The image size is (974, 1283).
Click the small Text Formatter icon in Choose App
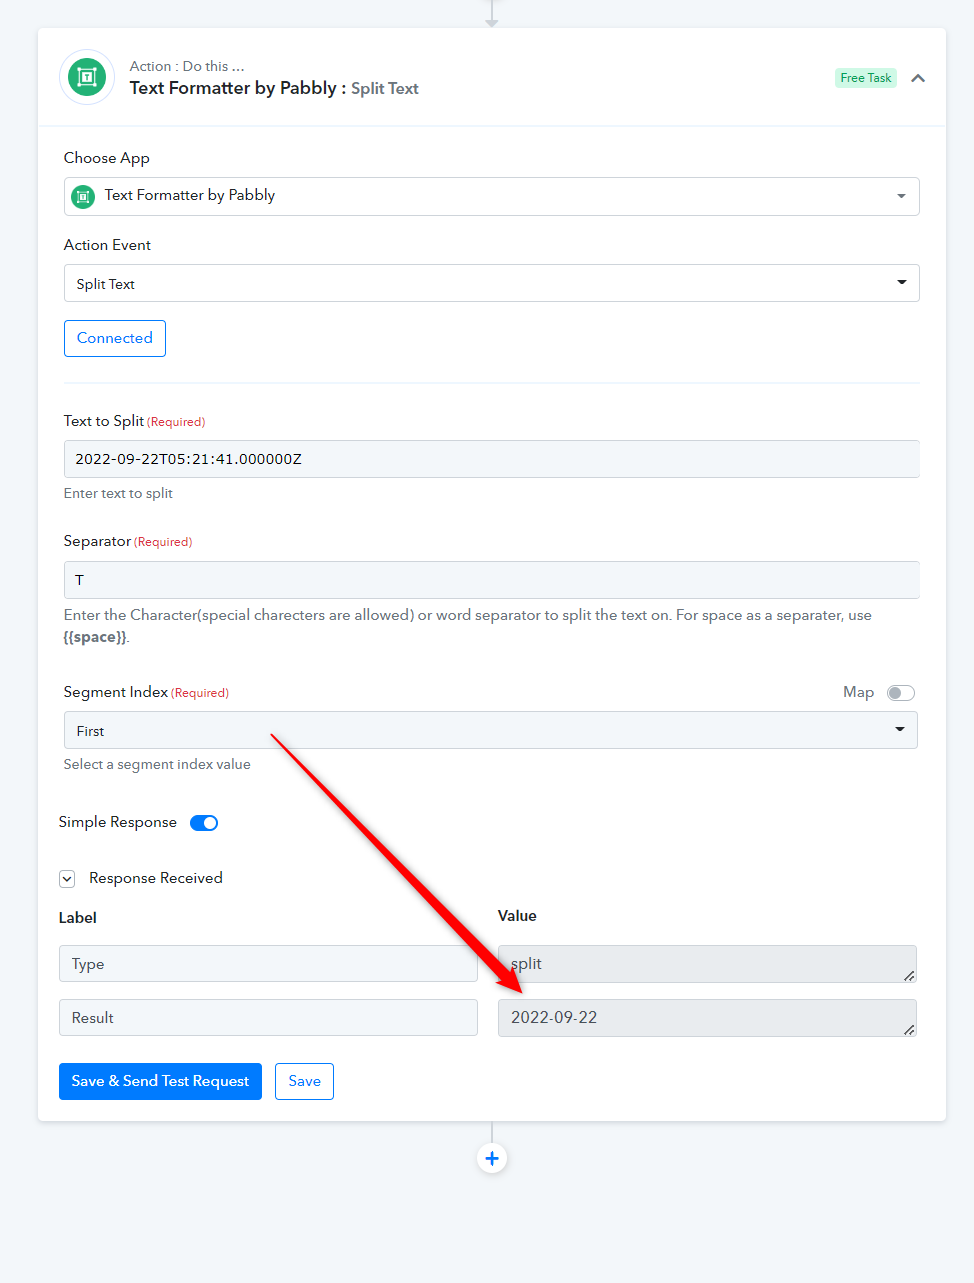point(84,197)
